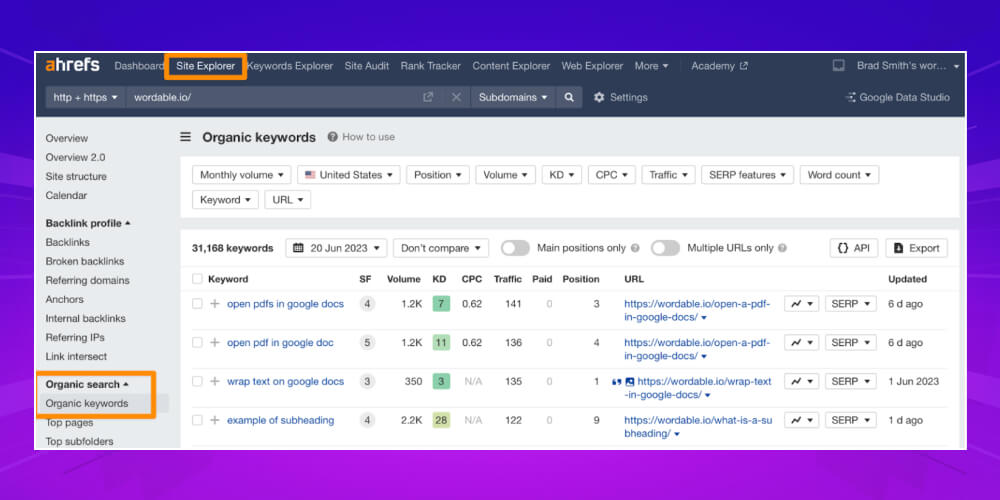The image size is (1000, 500).
Task: Click image pack icon in wrap-text row
Action: 629,381
